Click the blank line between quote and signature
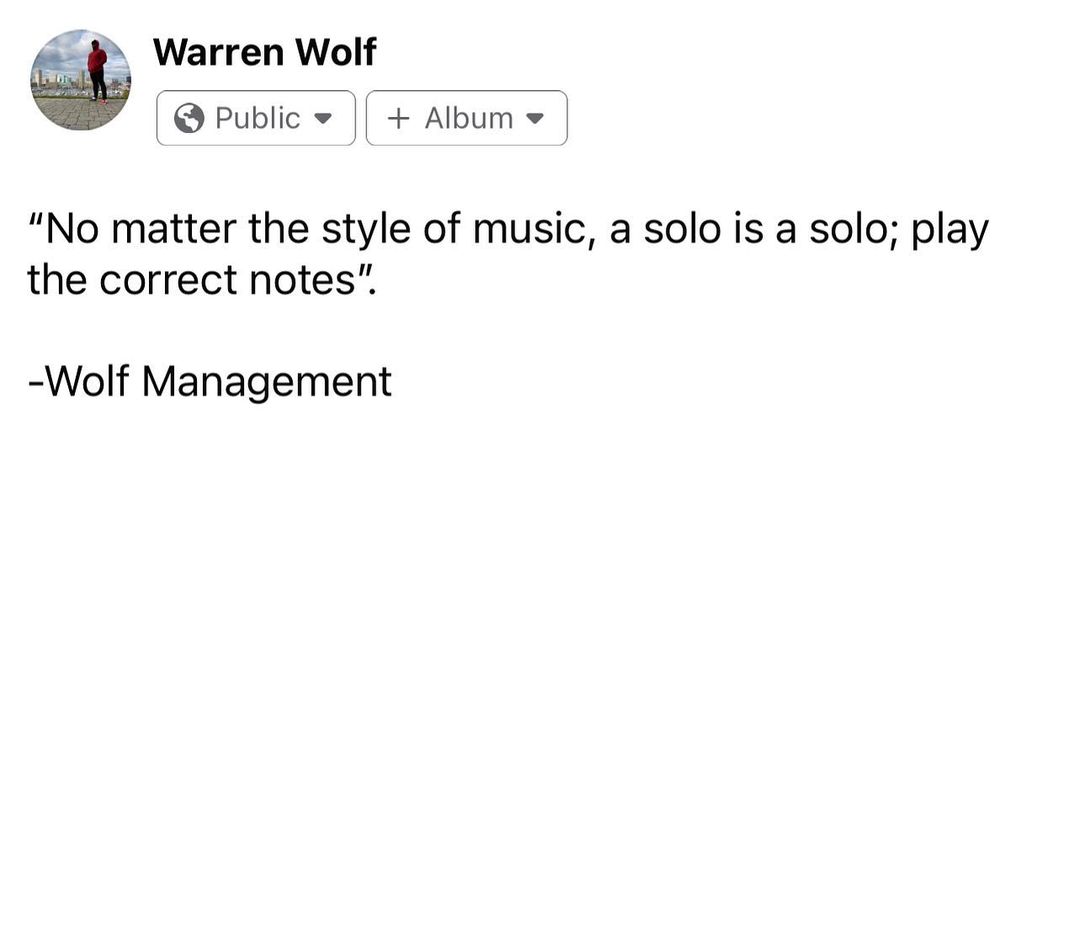Viewport: 1080px width, 947px height. coord(300,331)
